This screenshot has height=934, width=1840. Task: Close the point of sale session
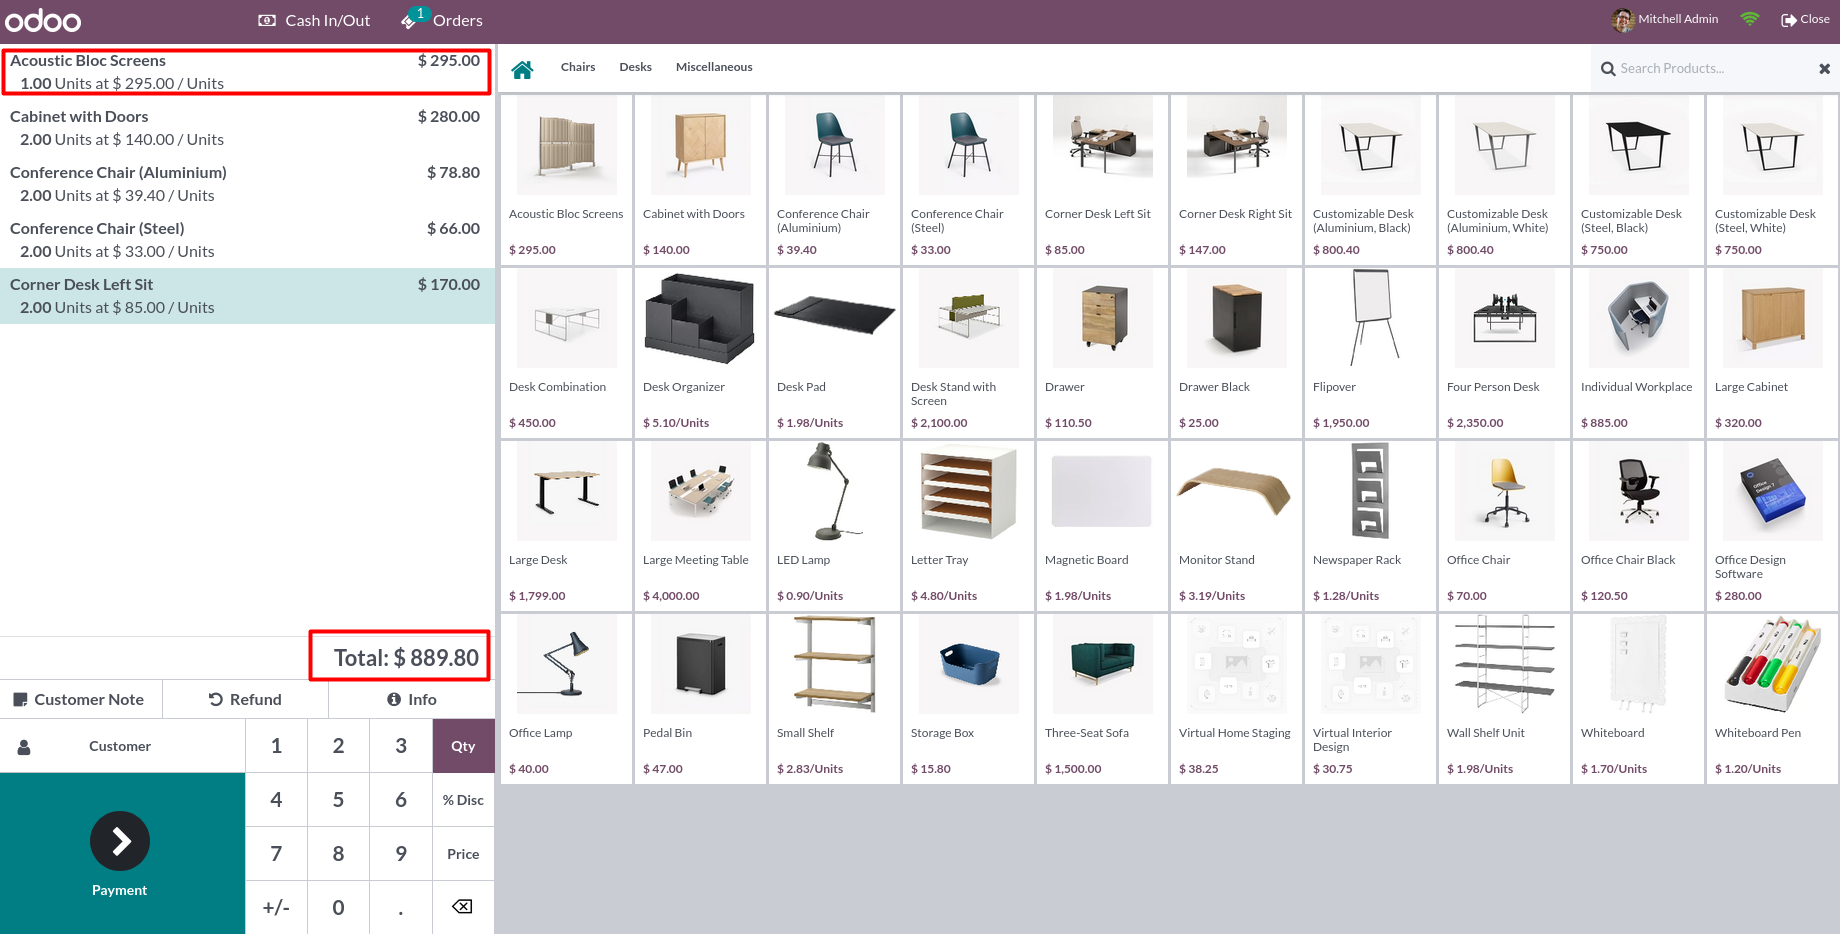click(x=1805, y=19)
